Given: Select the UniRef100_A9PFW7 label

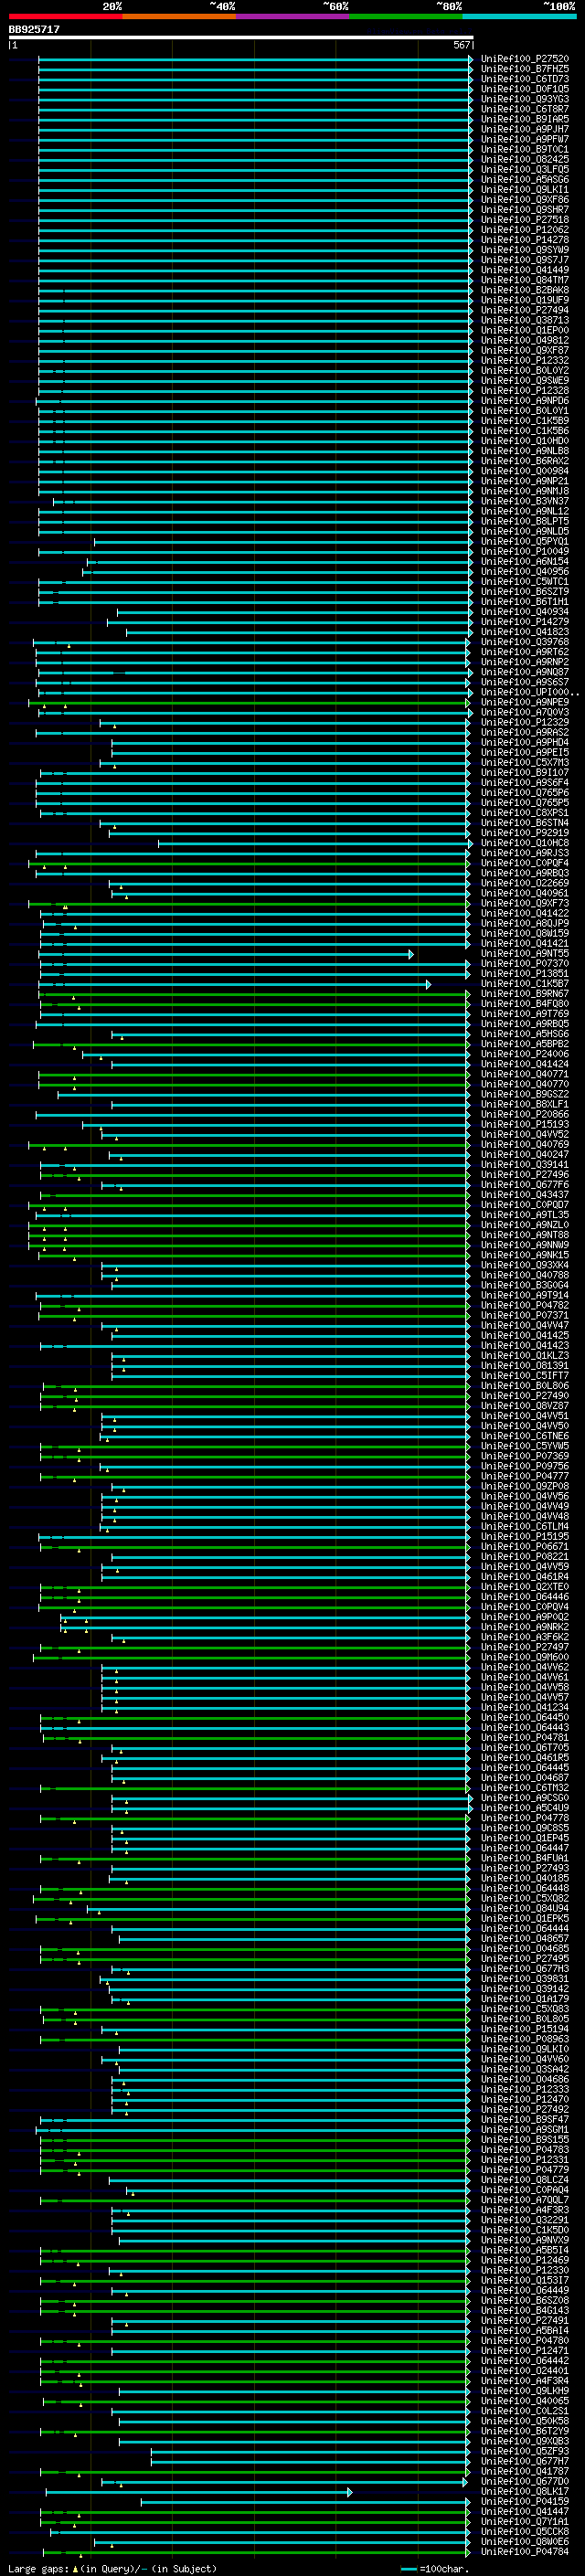Looking at the screenshot, I should 525,139.
